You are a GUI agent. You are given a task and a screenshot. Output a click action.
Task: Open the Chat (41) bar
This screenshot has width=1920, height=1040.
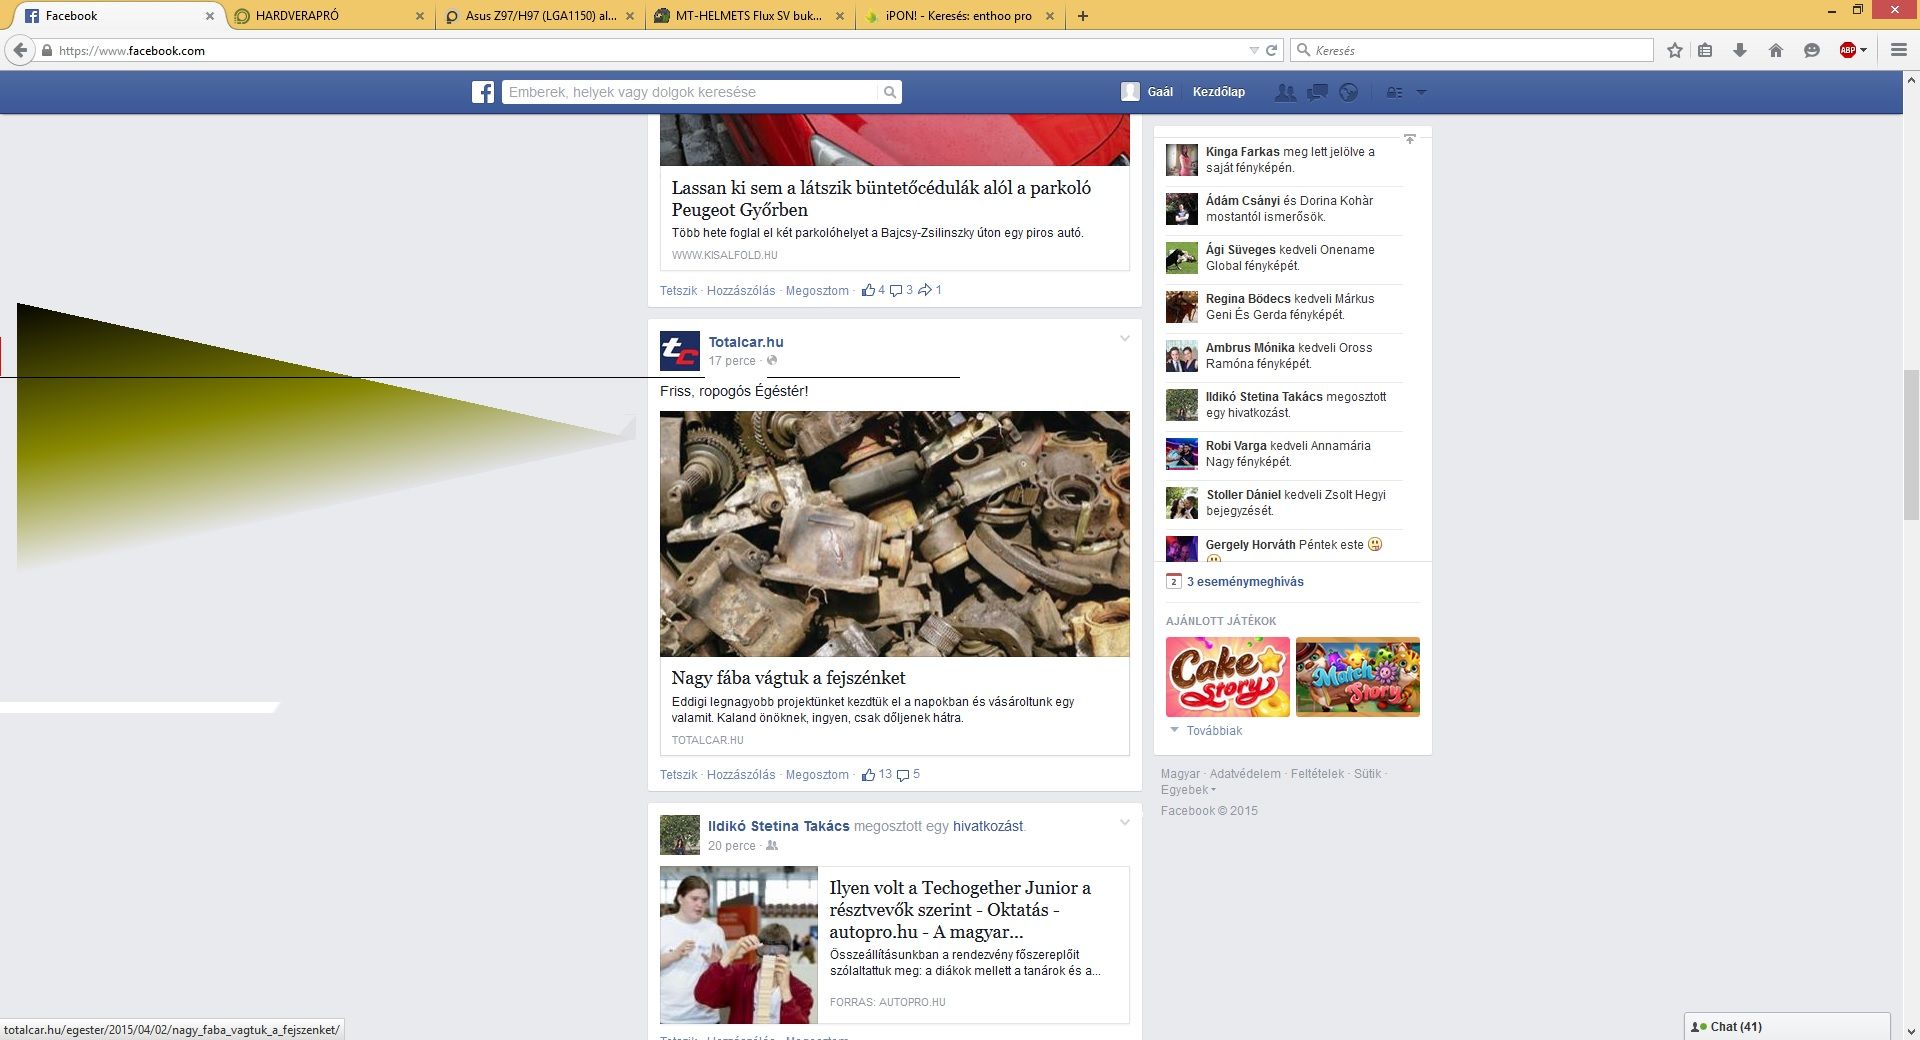pos(1787,1027)
